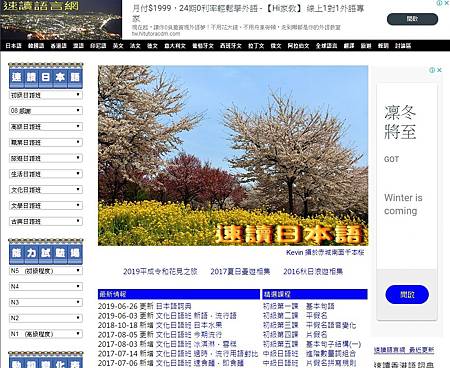This screenshot has width=450, height=368.
Task: Open underlined link below sidebar ad
Action: (404, 350)
